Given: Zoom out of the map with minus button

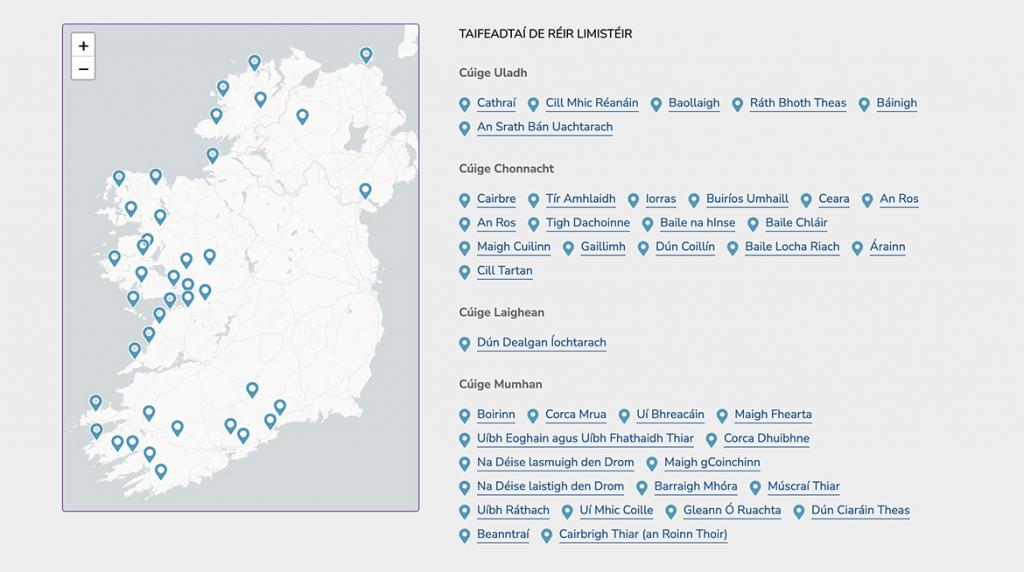Looking at the screenshot, I should tap(83, 69).
